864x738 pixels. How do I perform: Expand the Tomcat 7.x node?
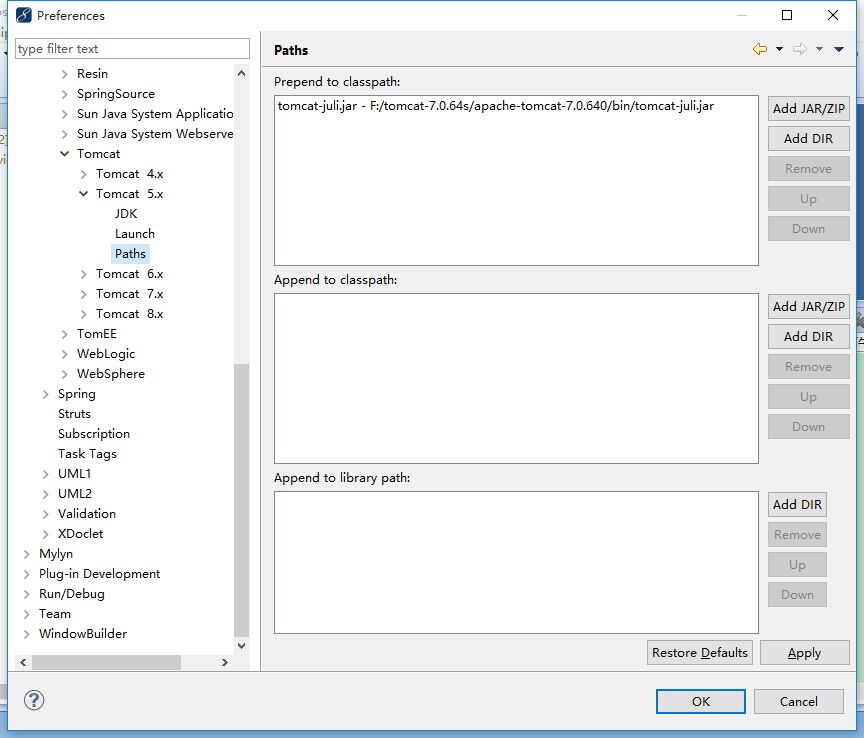coord(83,294)
